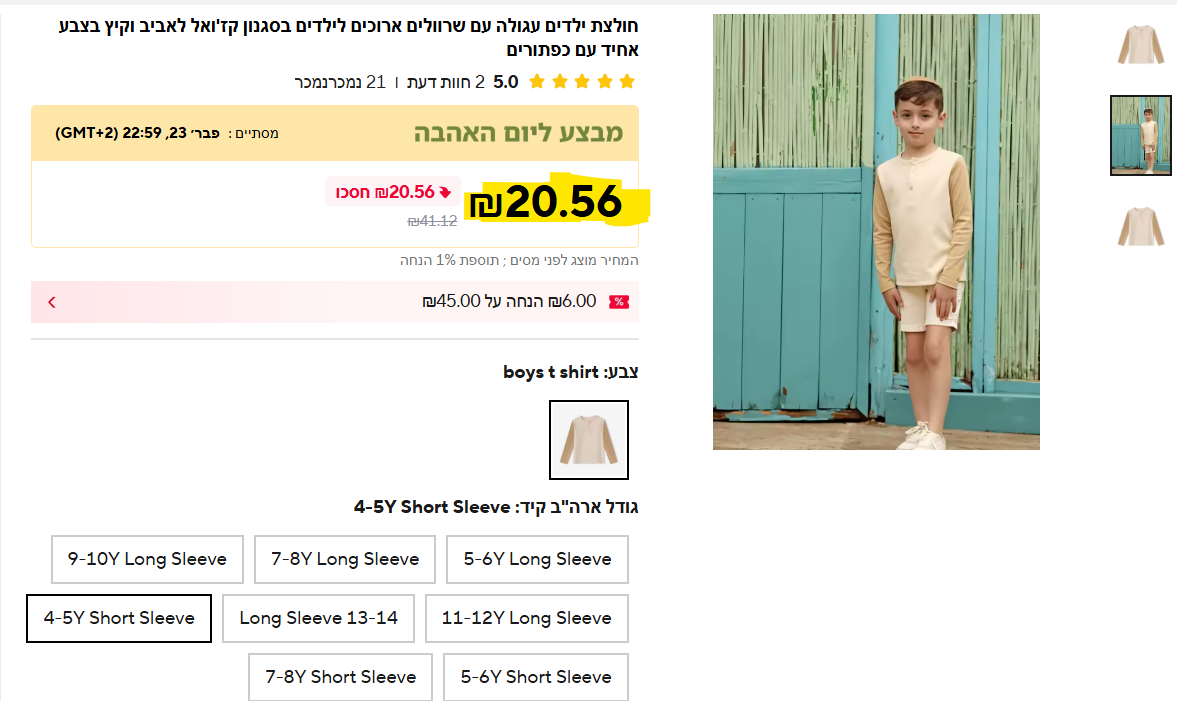This screenshot has width=1177, height=701.
Task: Show the first shirt thumbnail image
Action: coord(1140,45)
